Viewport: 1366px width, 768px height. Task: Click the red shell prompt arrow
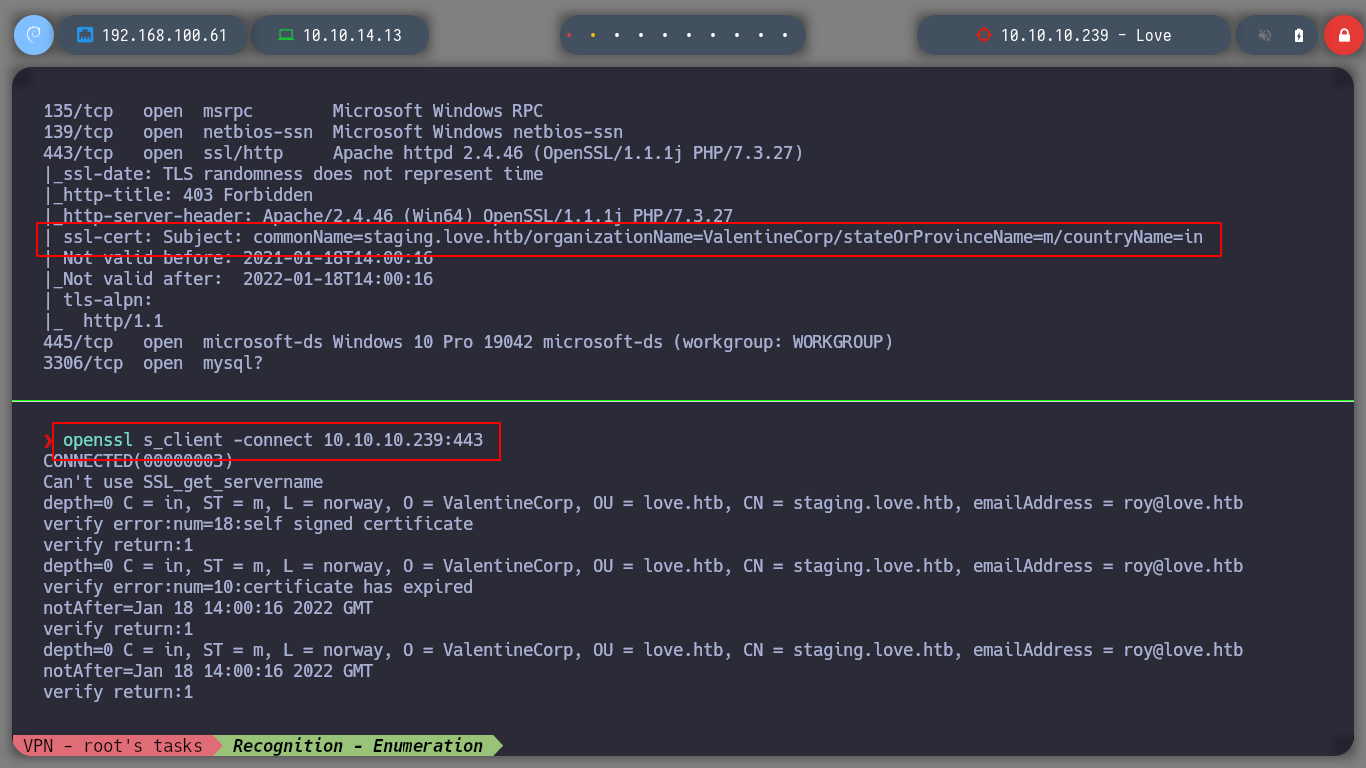pyautogui.click(x=48, y=440)
